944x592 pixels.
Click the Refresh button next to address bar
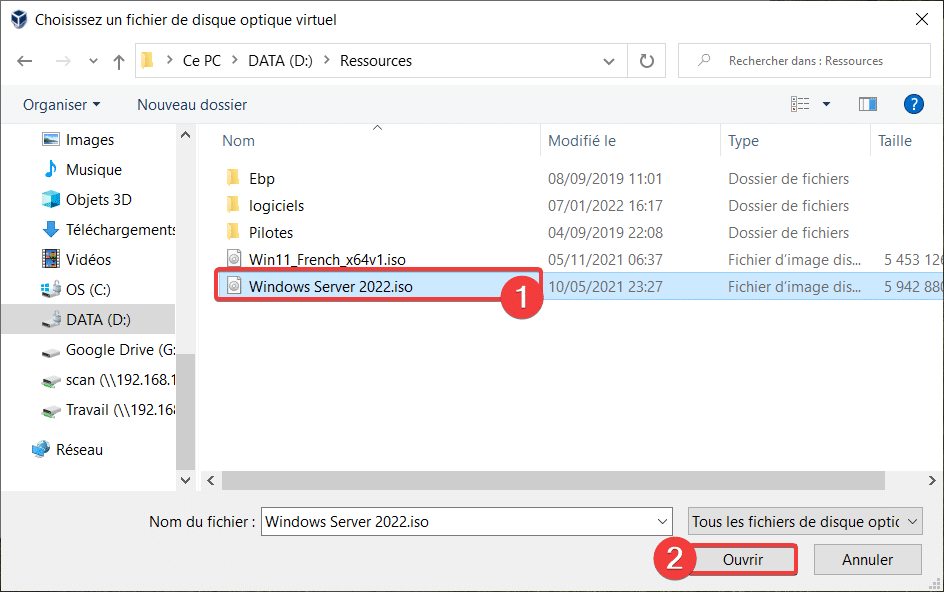pos(647,61)
